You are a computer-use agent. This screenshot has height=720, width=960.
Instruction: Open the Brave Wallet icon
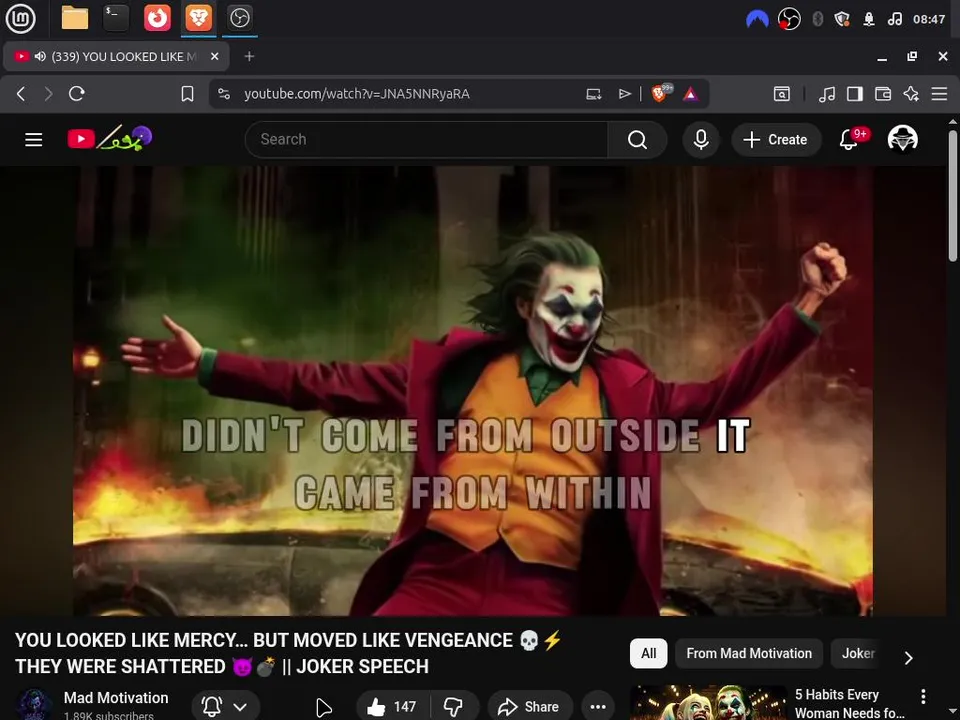coord(883,94)
